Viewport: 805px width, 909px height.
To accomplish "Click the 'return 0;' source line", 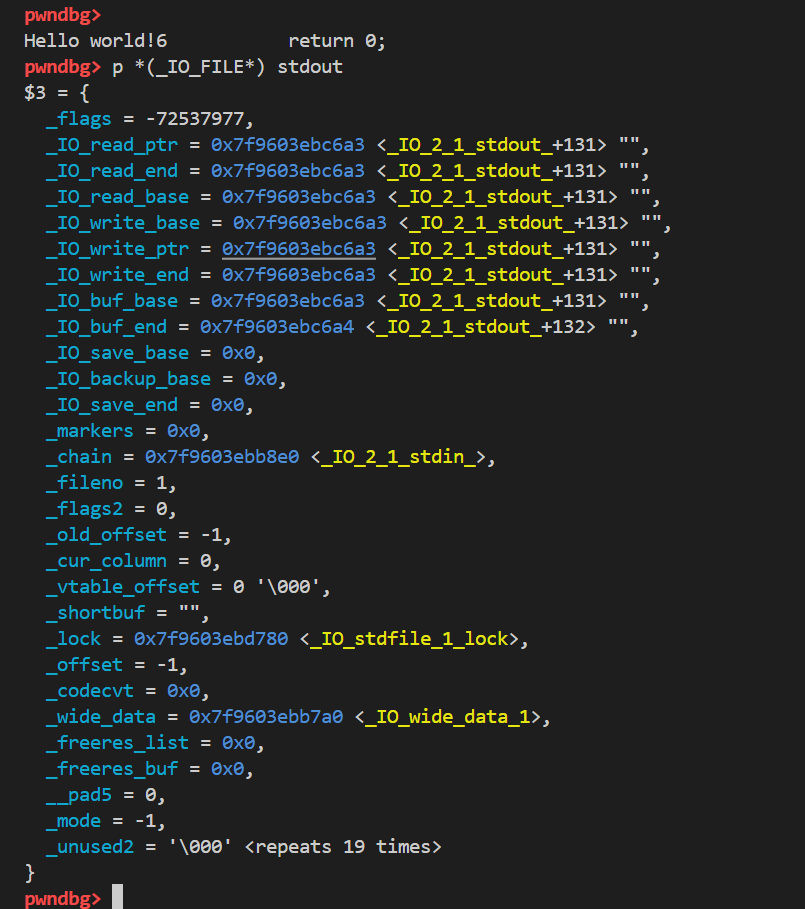I will (x=337, y=41).
